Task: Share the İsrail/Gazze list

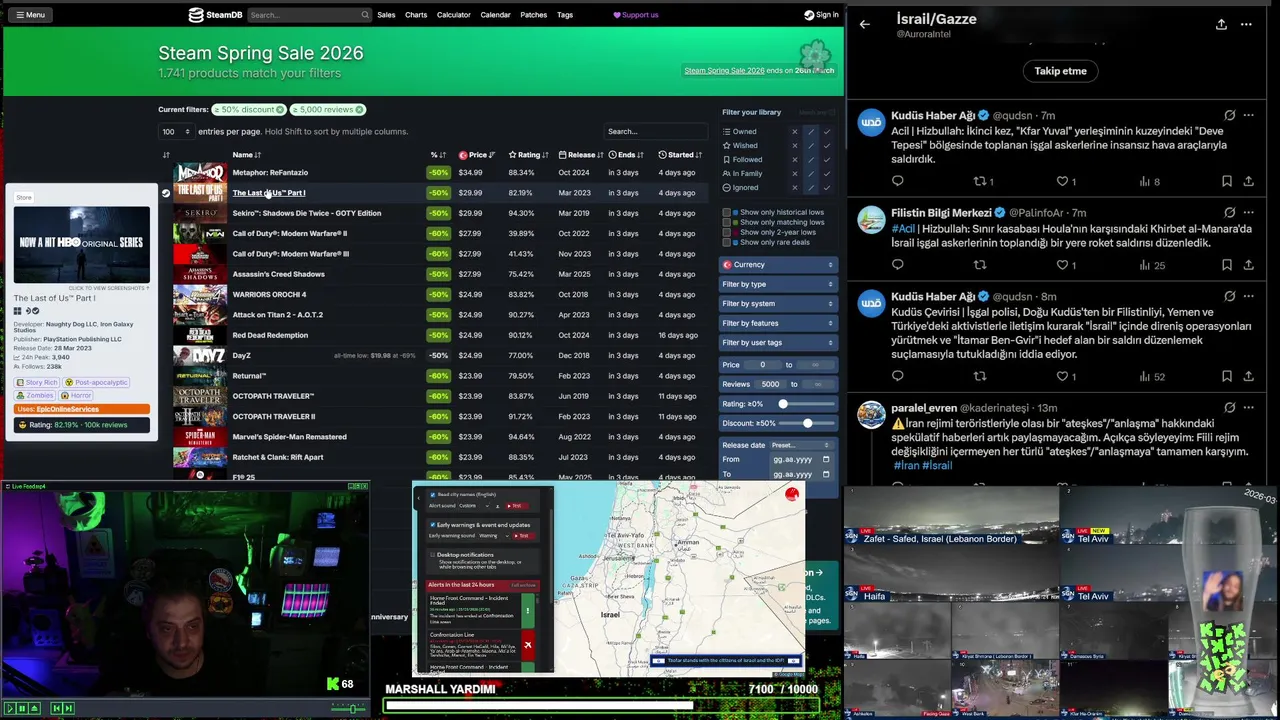Action: click(1221, 24)
